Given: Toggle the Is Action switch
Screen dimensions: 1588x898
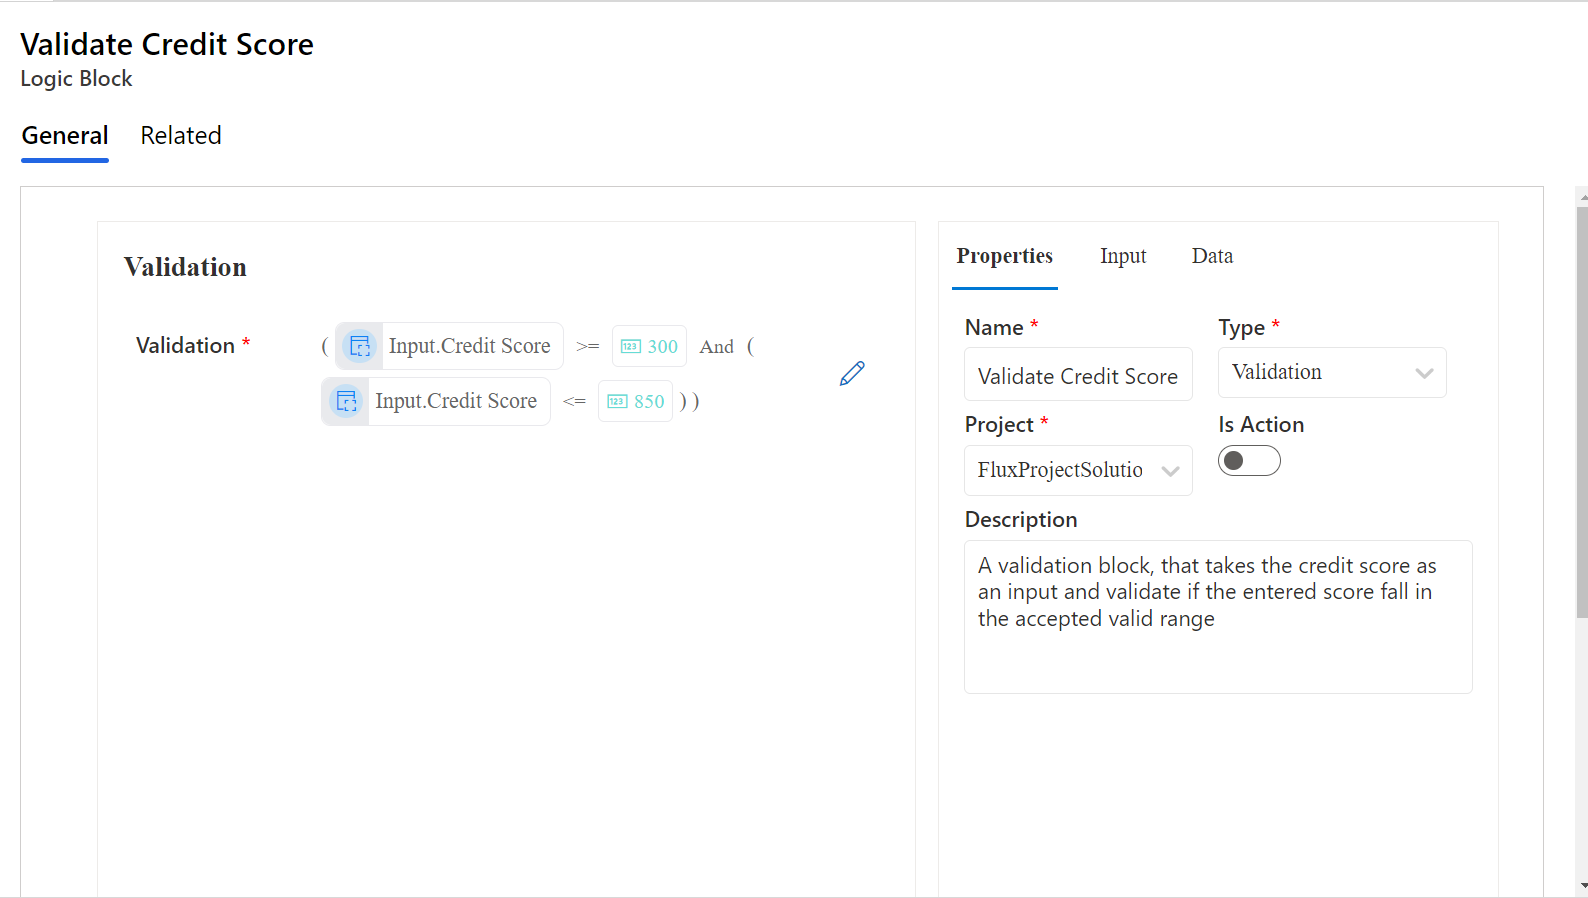Looking at the screenshot, I should (1249, 460).
